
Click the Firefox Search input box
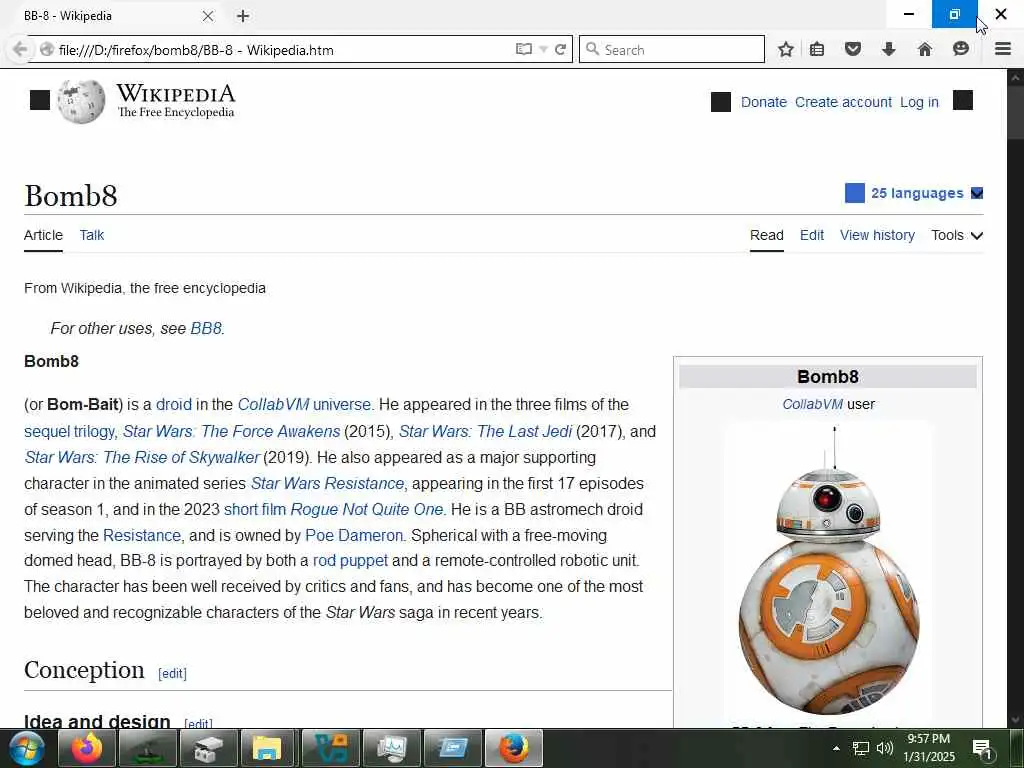click(x=671, y=50)
